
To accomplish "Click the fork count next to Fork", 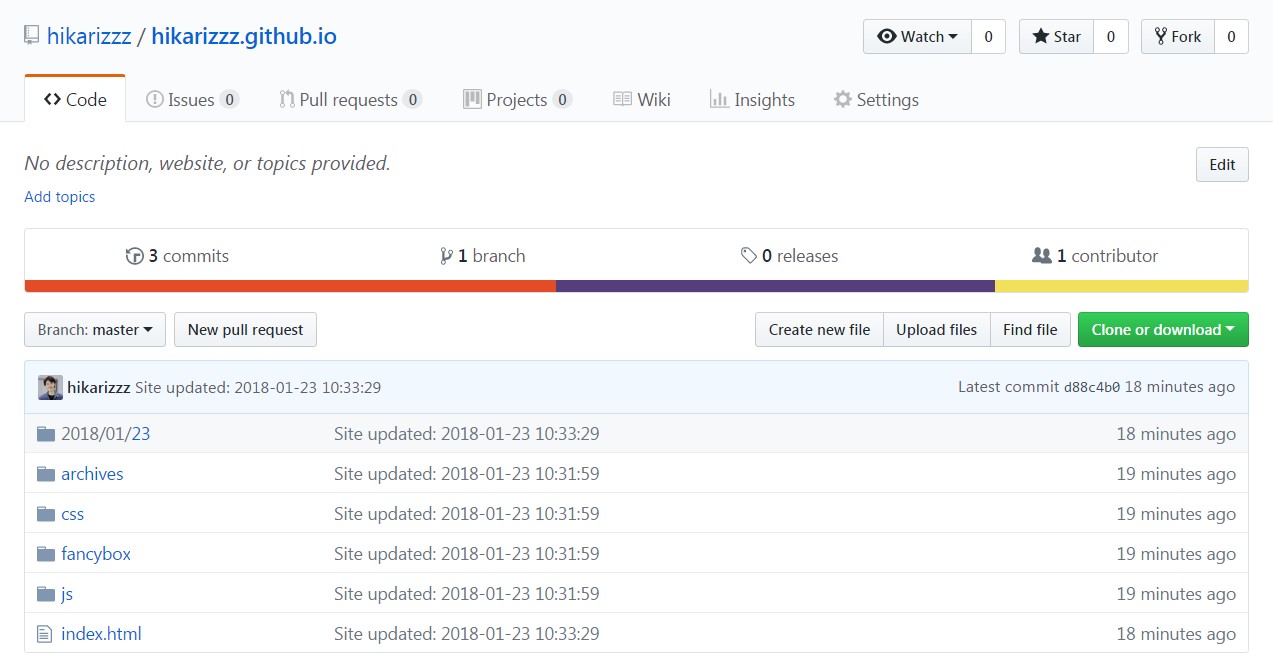I will pyautogui.click(x=1232, y=37).
